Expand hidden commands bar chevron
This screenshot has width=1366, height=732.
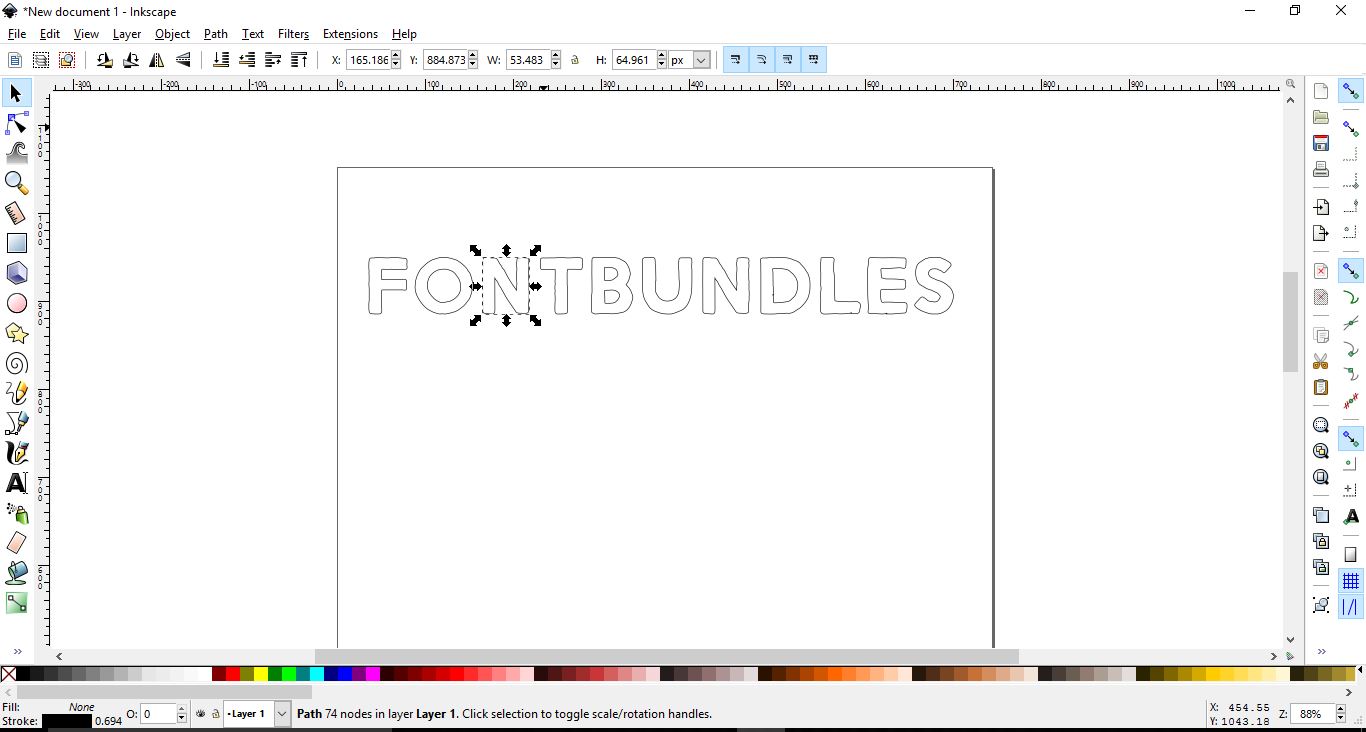point(1321,652)
